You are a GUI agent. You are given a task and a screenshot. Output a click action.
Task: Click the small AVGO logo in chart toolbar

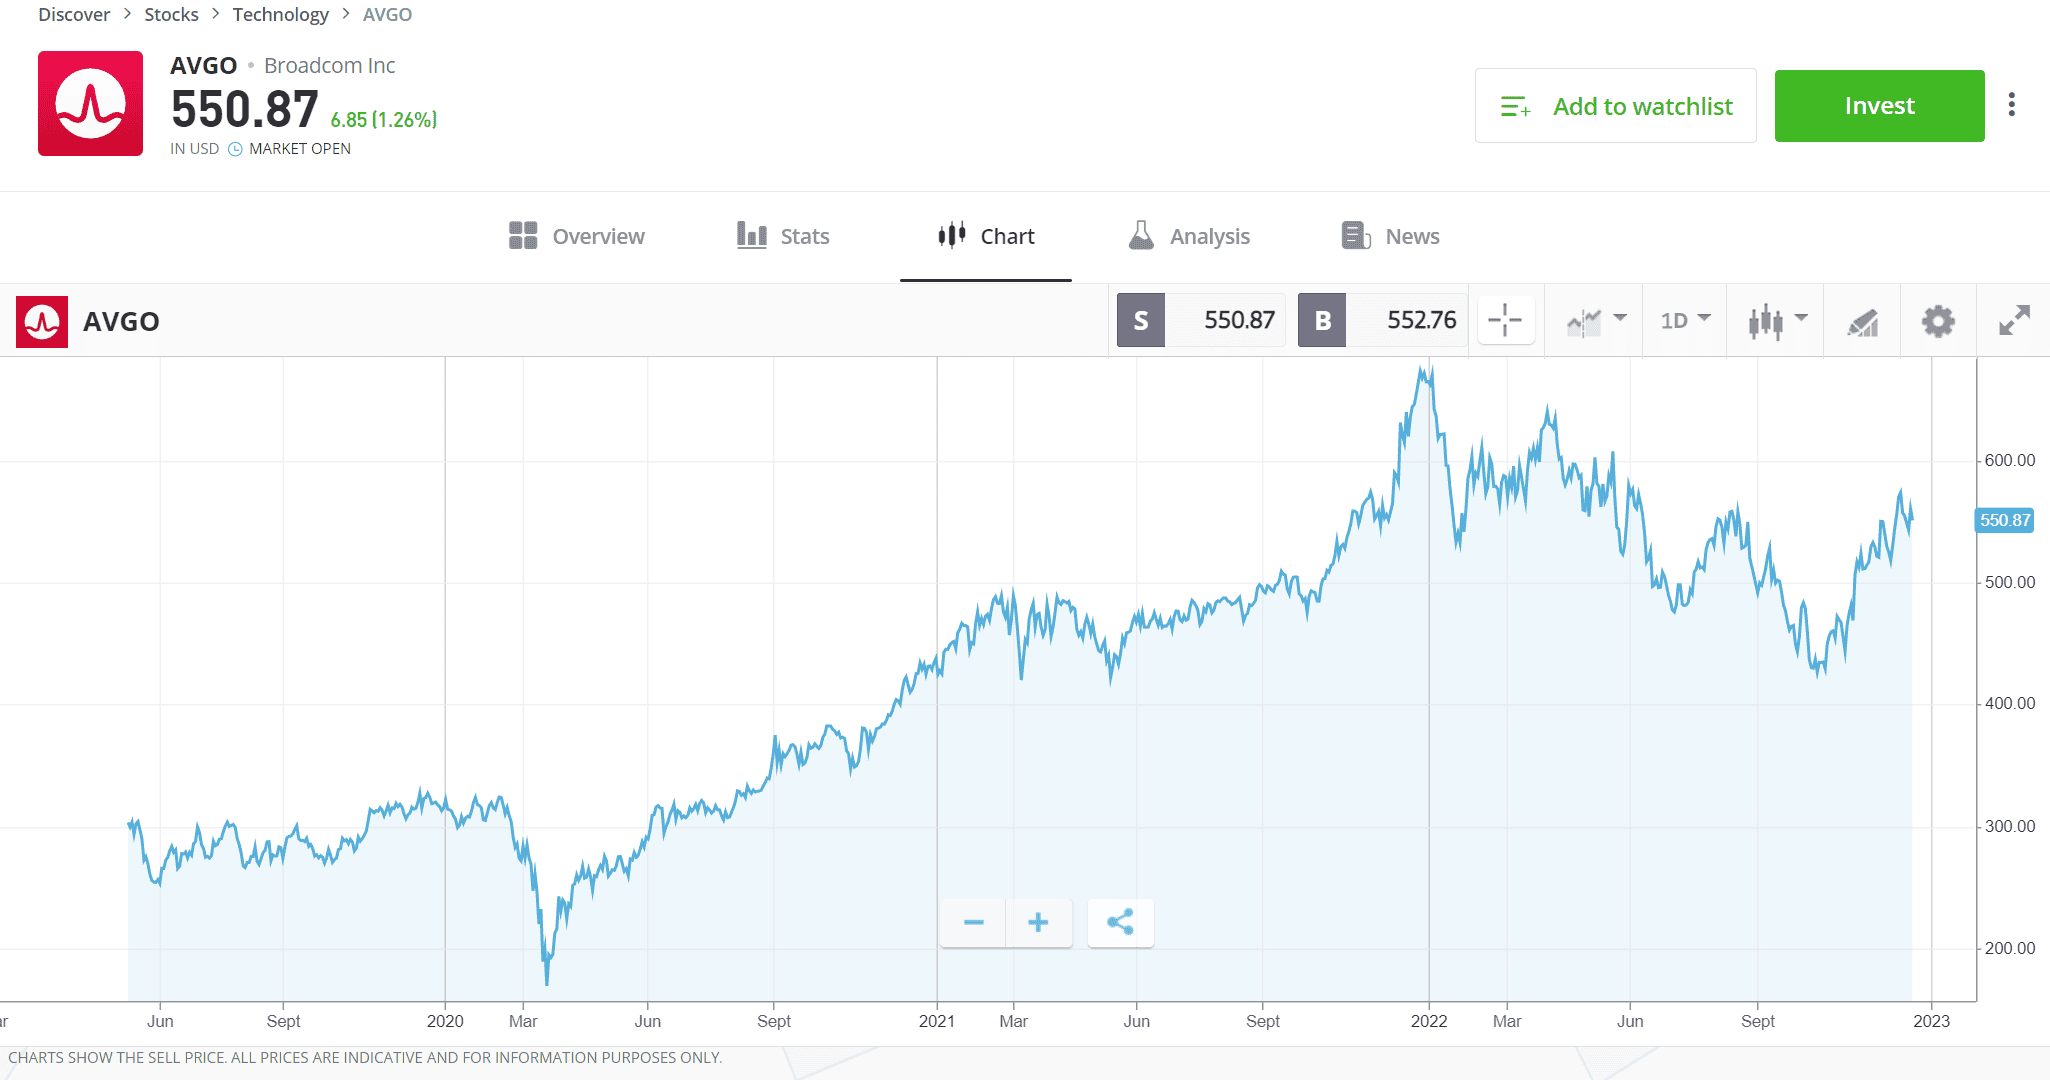(42, 322)
